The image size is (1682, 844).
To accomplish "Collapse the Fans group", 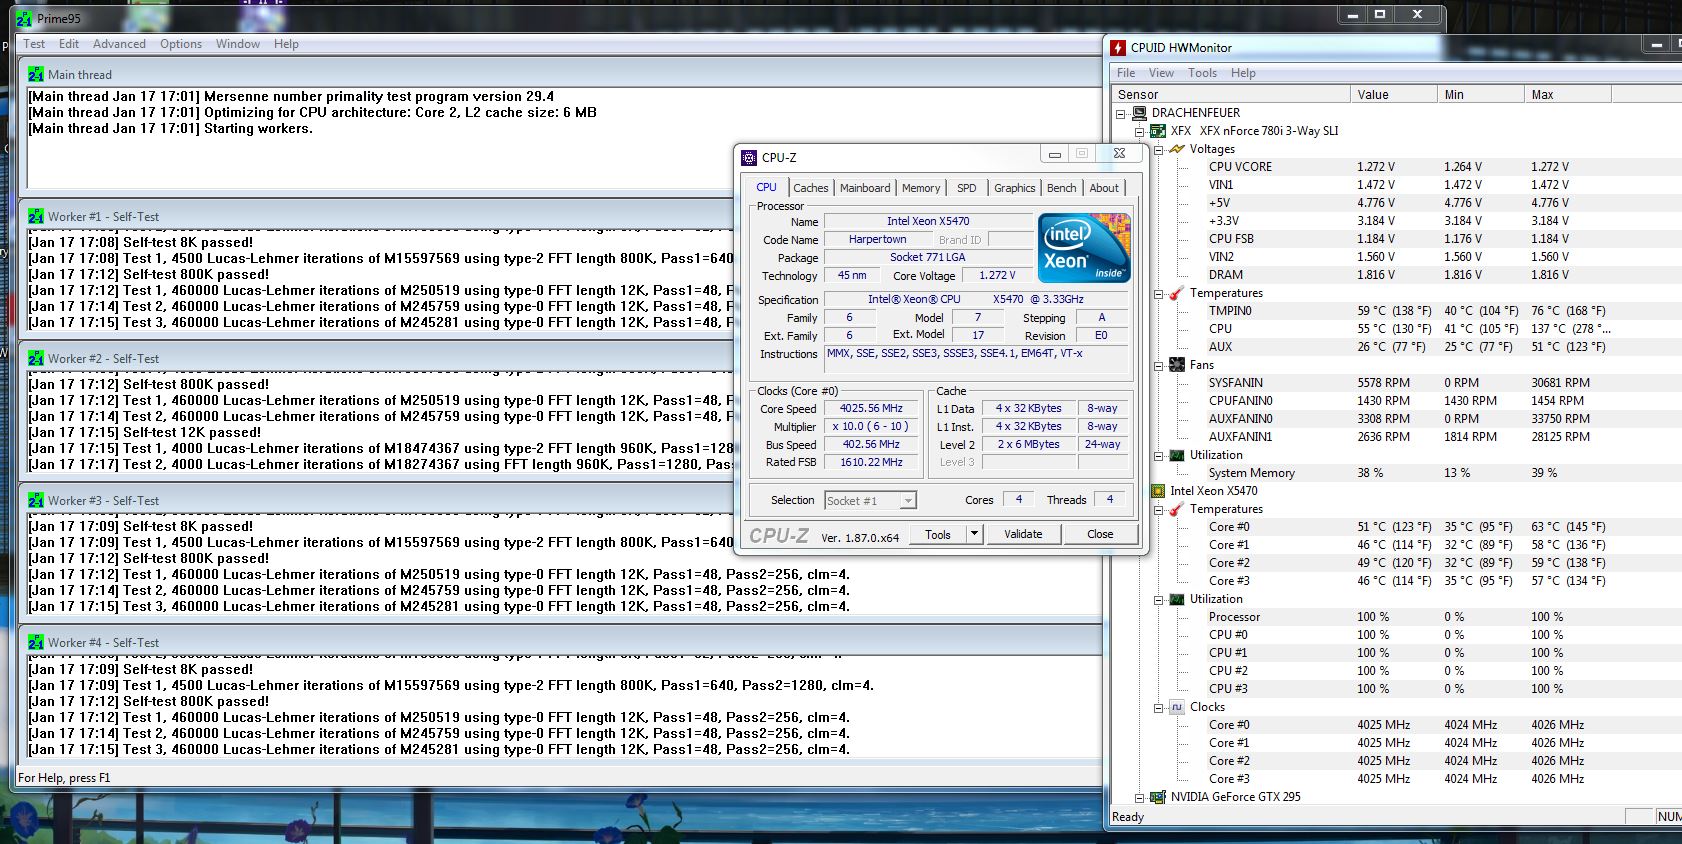I will tap(1159, 366).
